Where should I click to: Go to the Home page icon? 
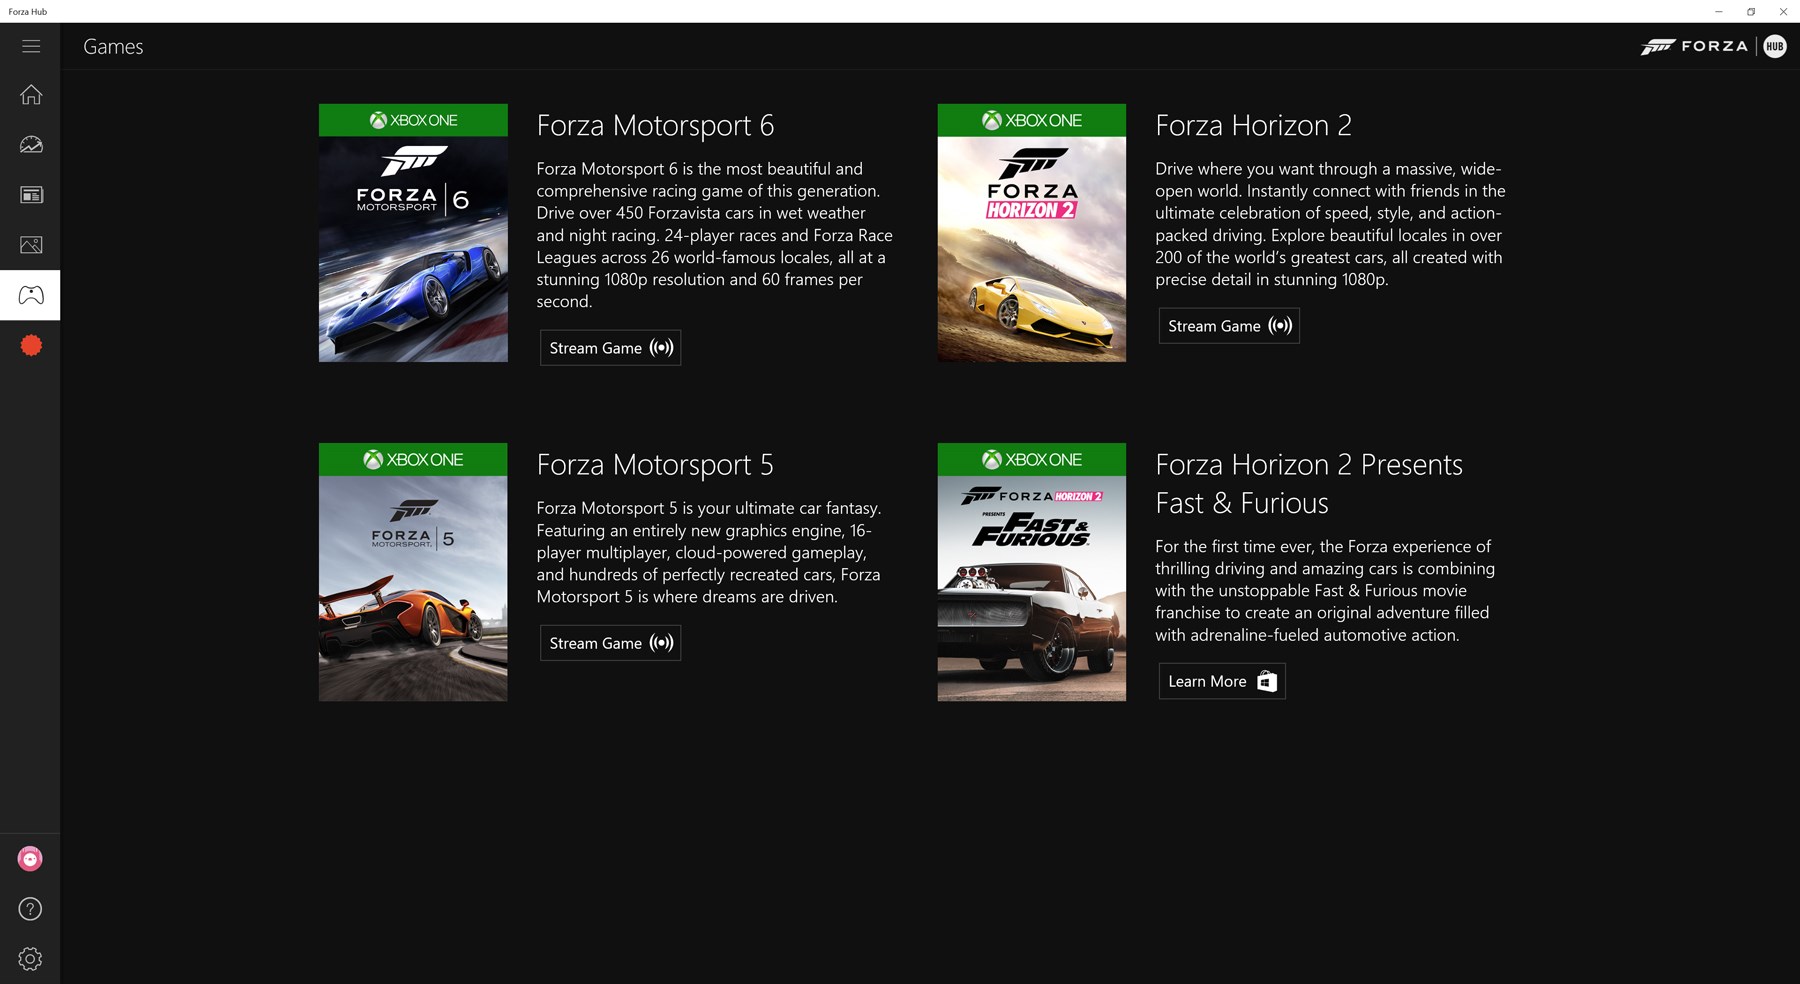31,95
